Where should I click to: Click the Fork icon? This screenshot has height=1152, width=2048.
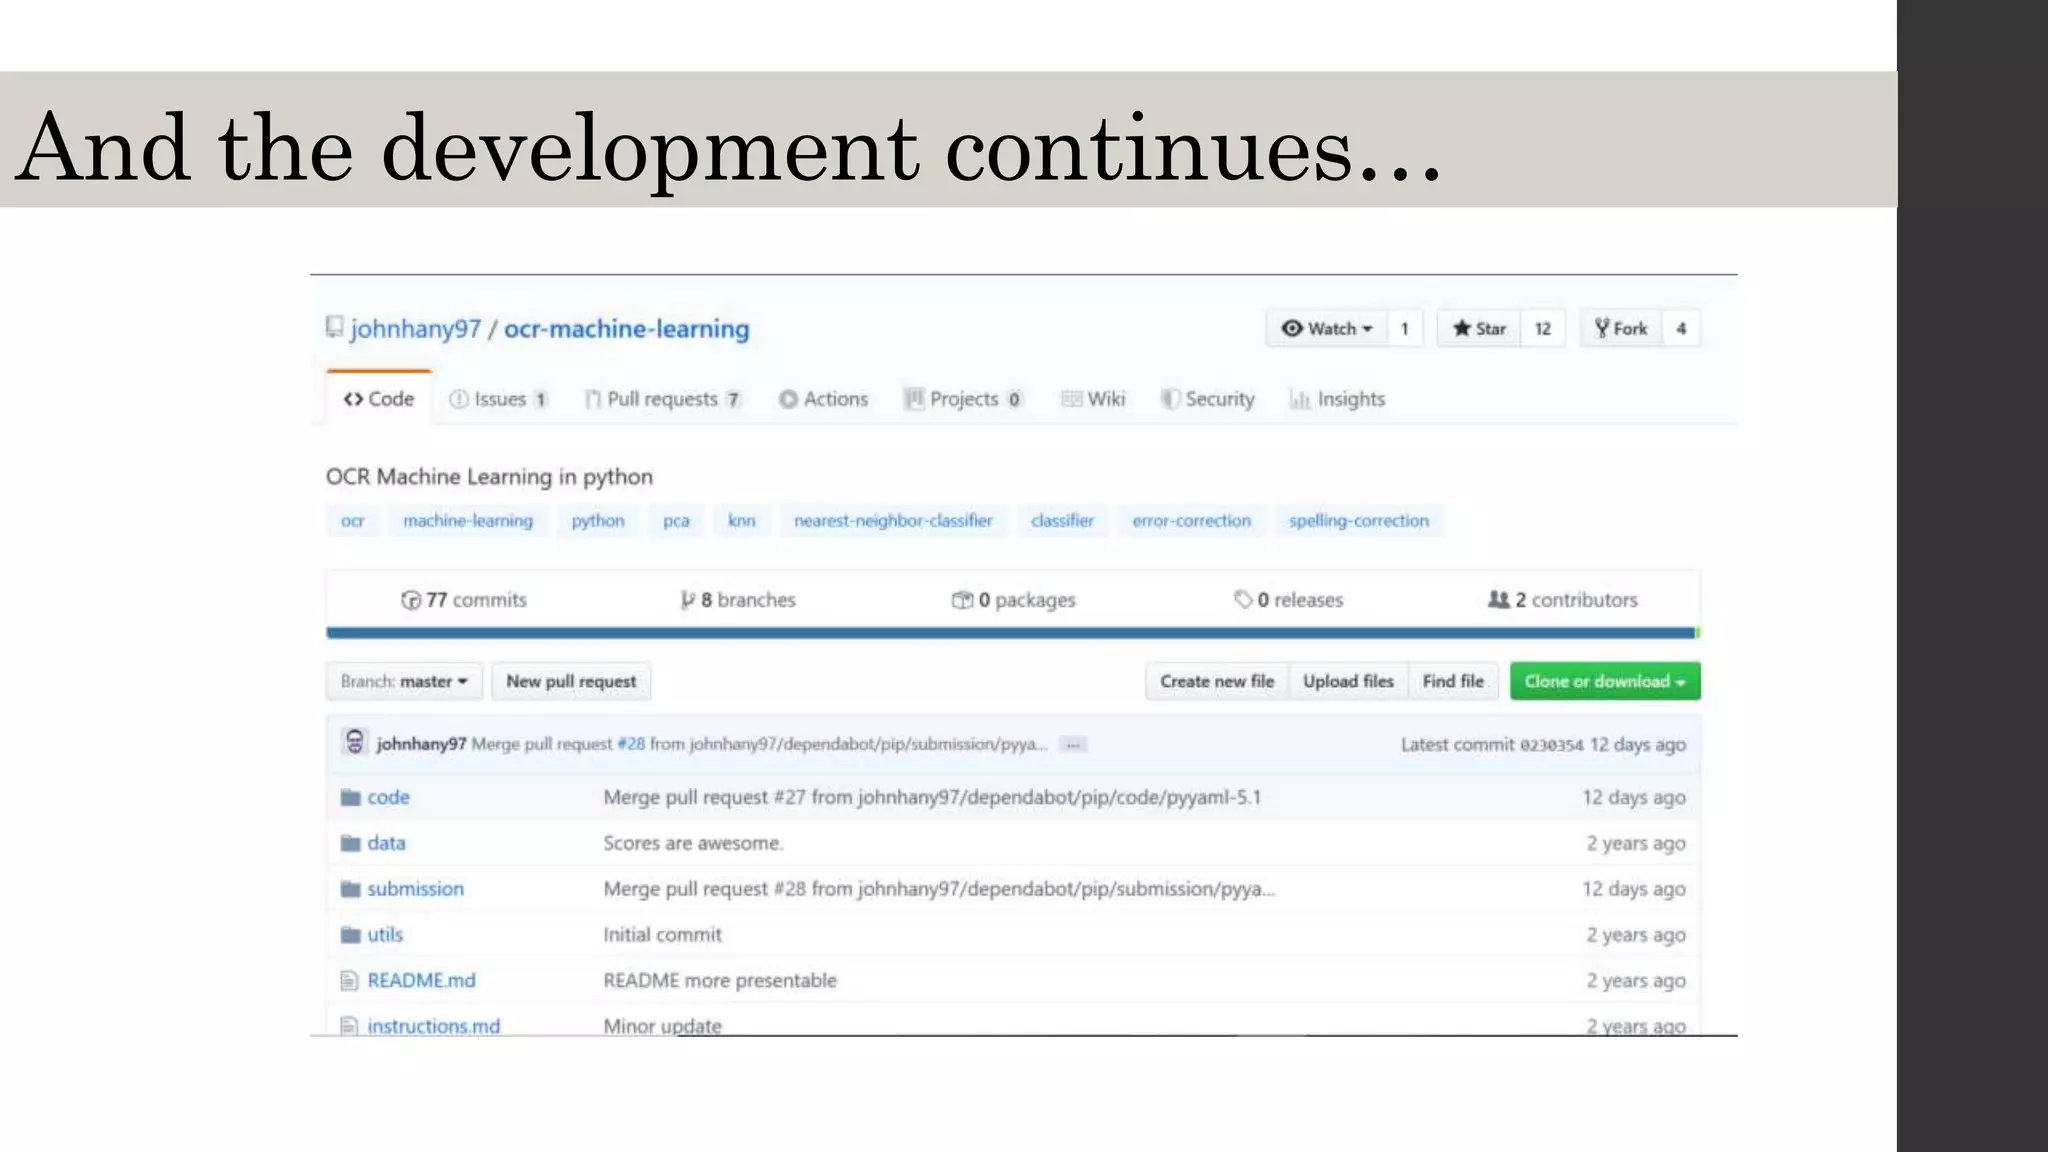pos(1602,328)
